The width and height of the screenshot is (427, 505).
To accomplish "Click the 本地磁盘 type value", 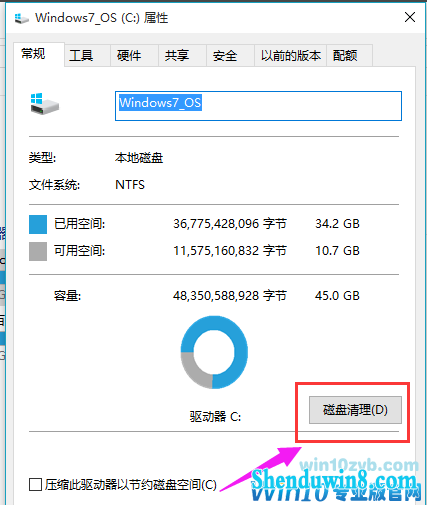I will [x=139, y=157].
